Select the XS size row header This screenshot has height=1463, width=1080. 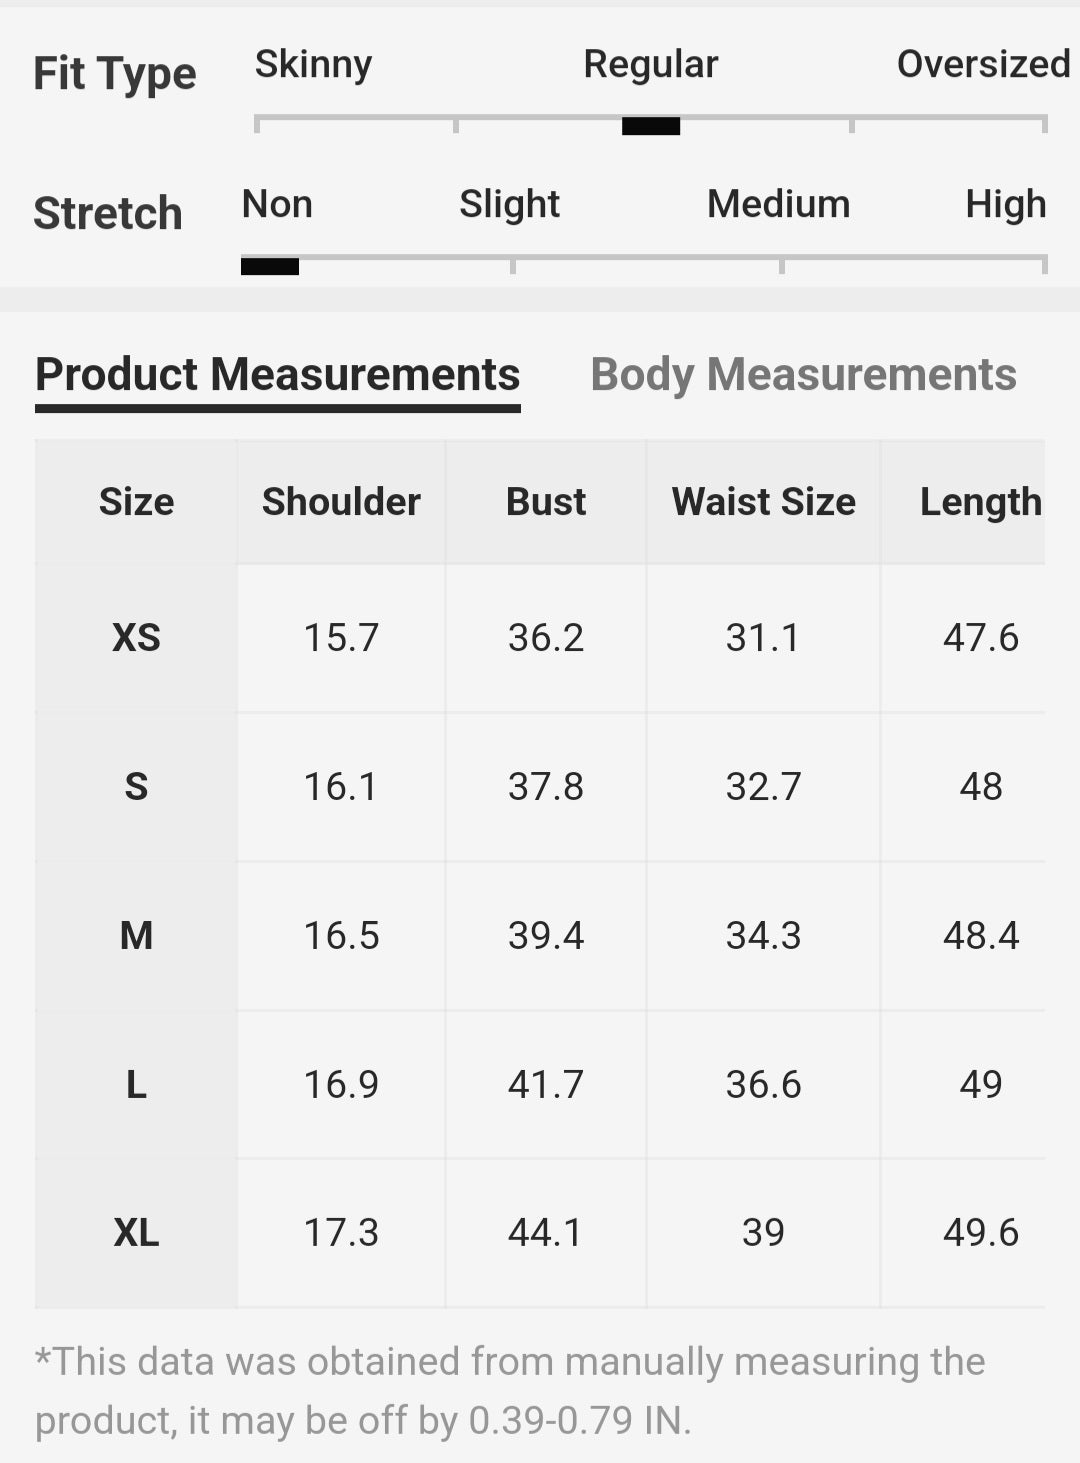(x=136, y=637)
